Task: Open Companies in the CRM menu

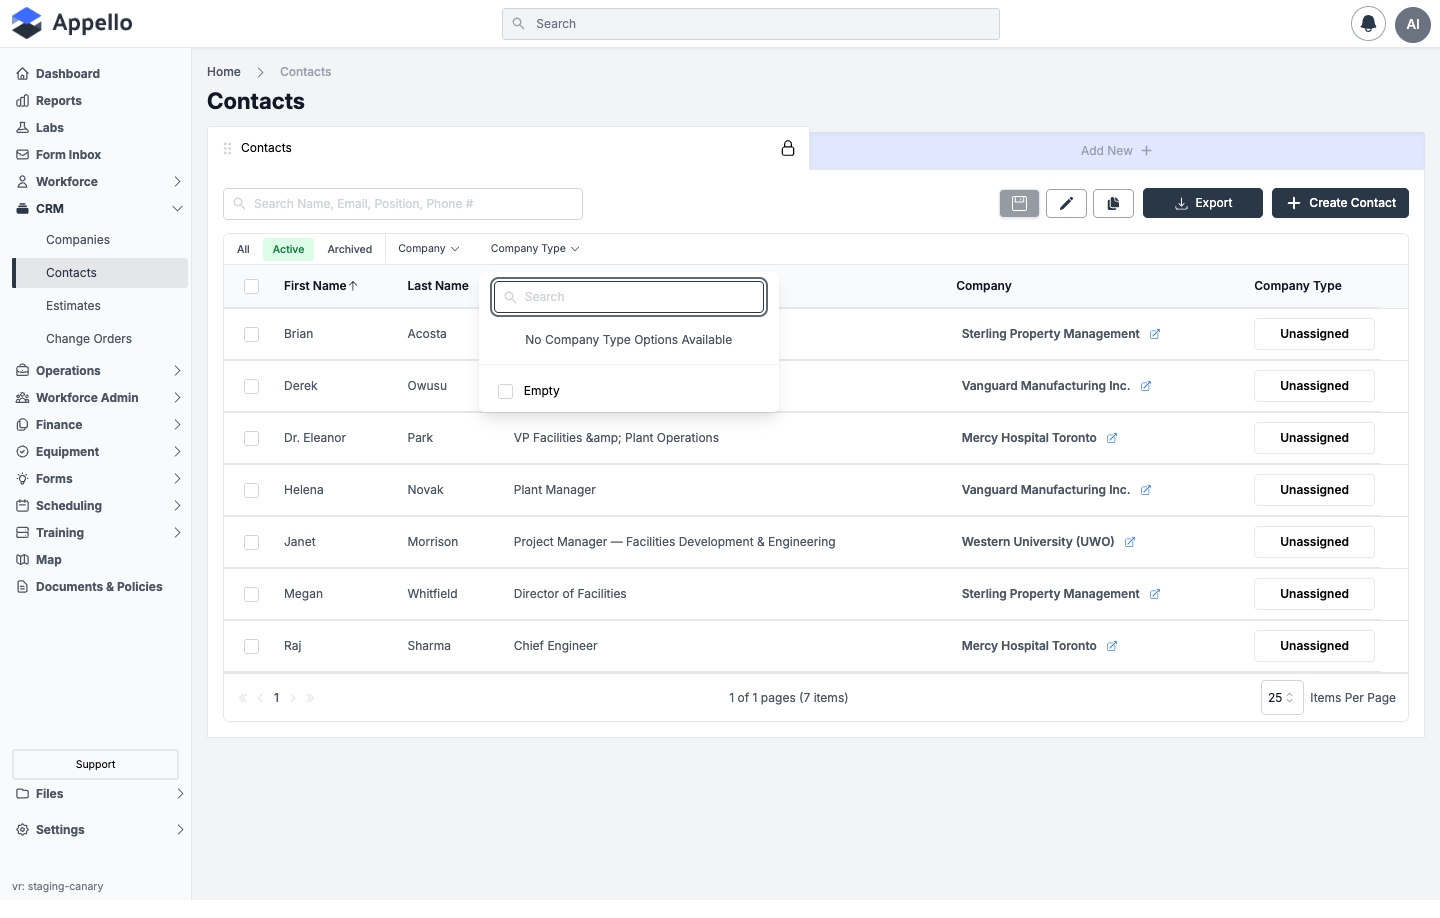Action: click(x=78, y=240)
